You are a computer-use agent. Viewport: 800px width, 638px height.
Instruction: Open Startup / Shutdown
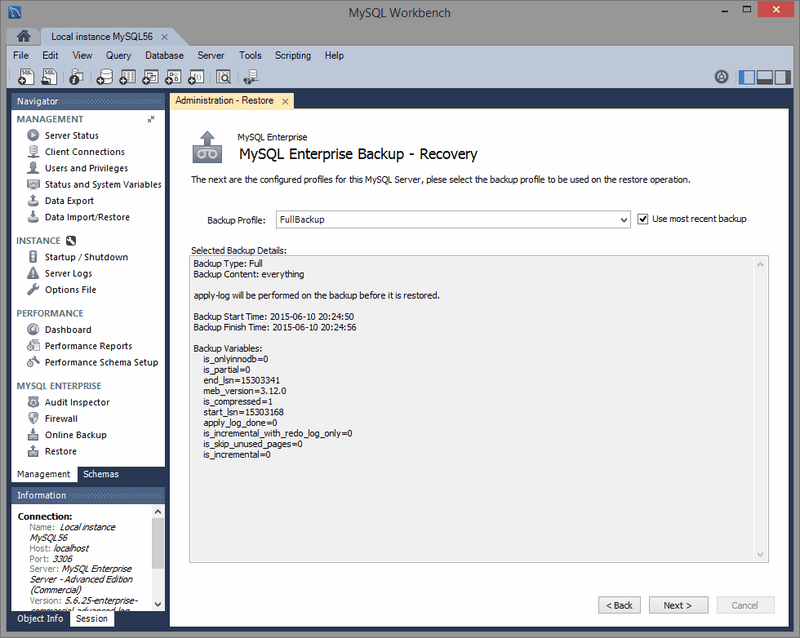(x=86, y=257)
